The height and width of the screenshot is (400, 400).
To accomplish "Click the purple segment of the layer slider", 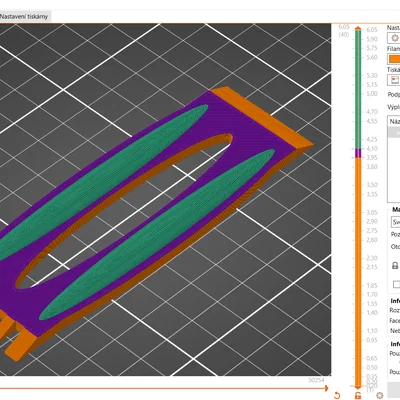I will pos(358,153).
